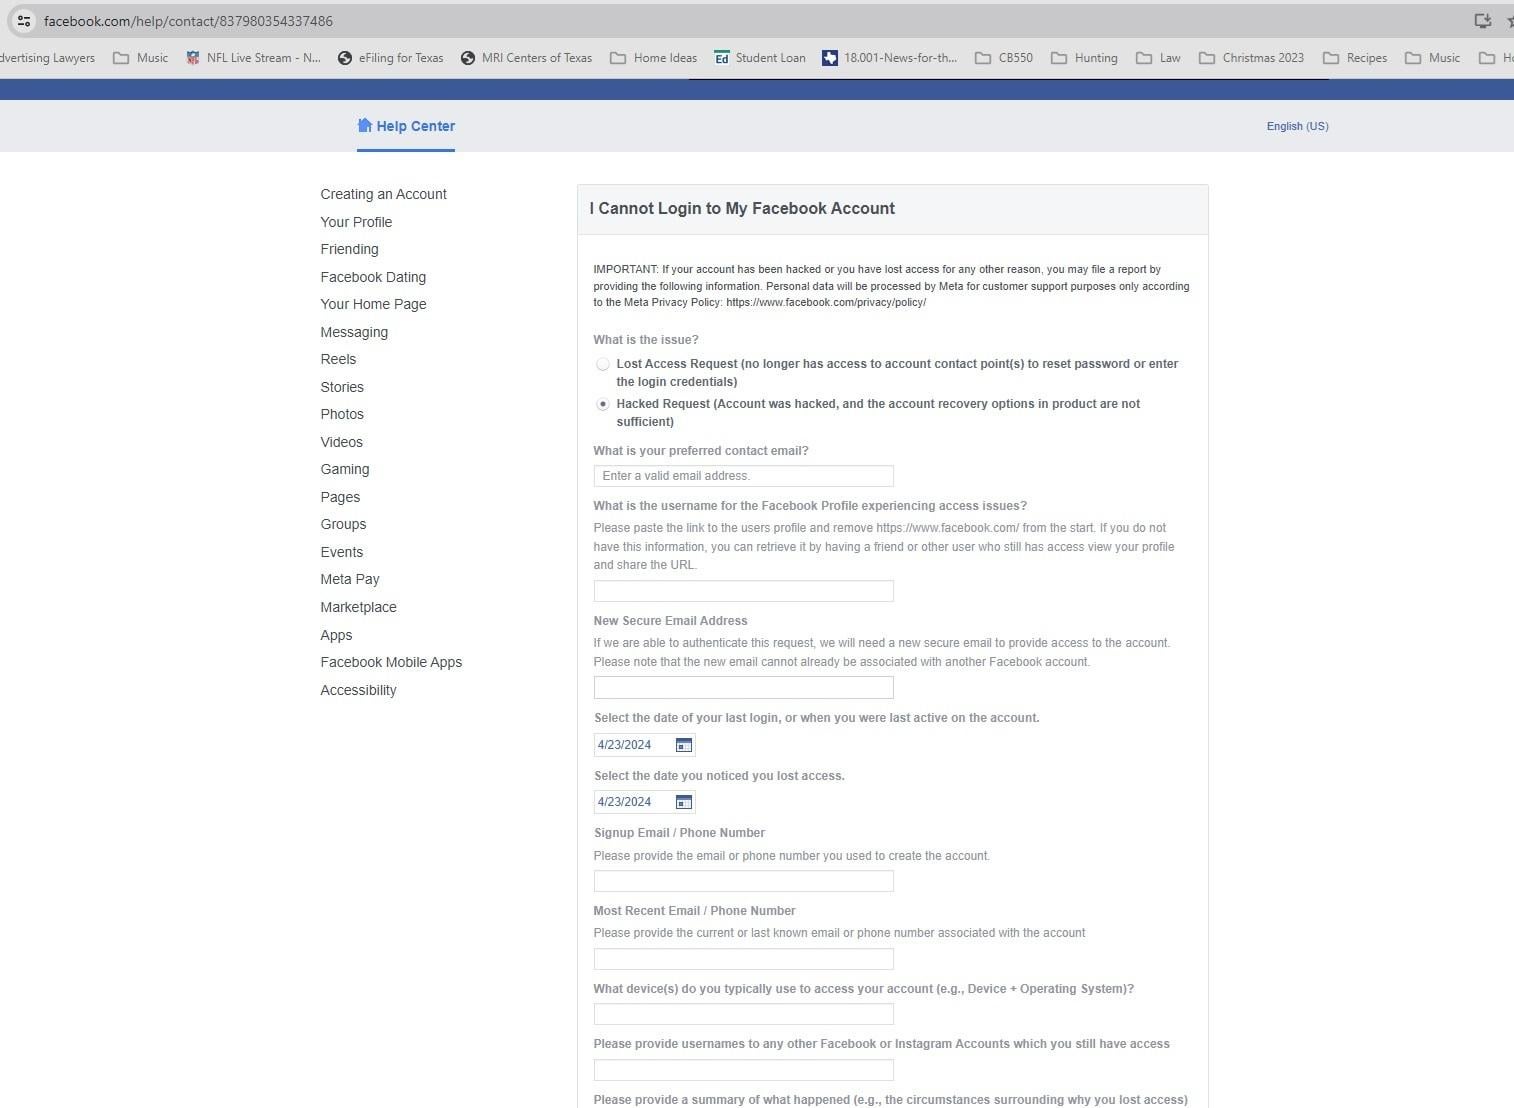Click install app icon in address bar
1514x1108 pixels.
pos(1483,20)
